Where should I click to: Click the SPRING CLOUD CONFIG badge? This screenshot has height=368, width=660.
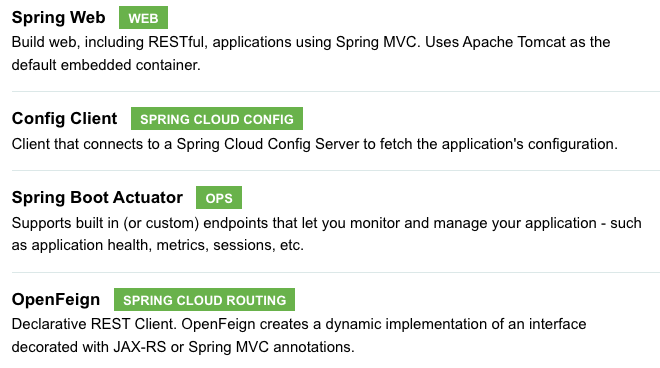[217, 119]
